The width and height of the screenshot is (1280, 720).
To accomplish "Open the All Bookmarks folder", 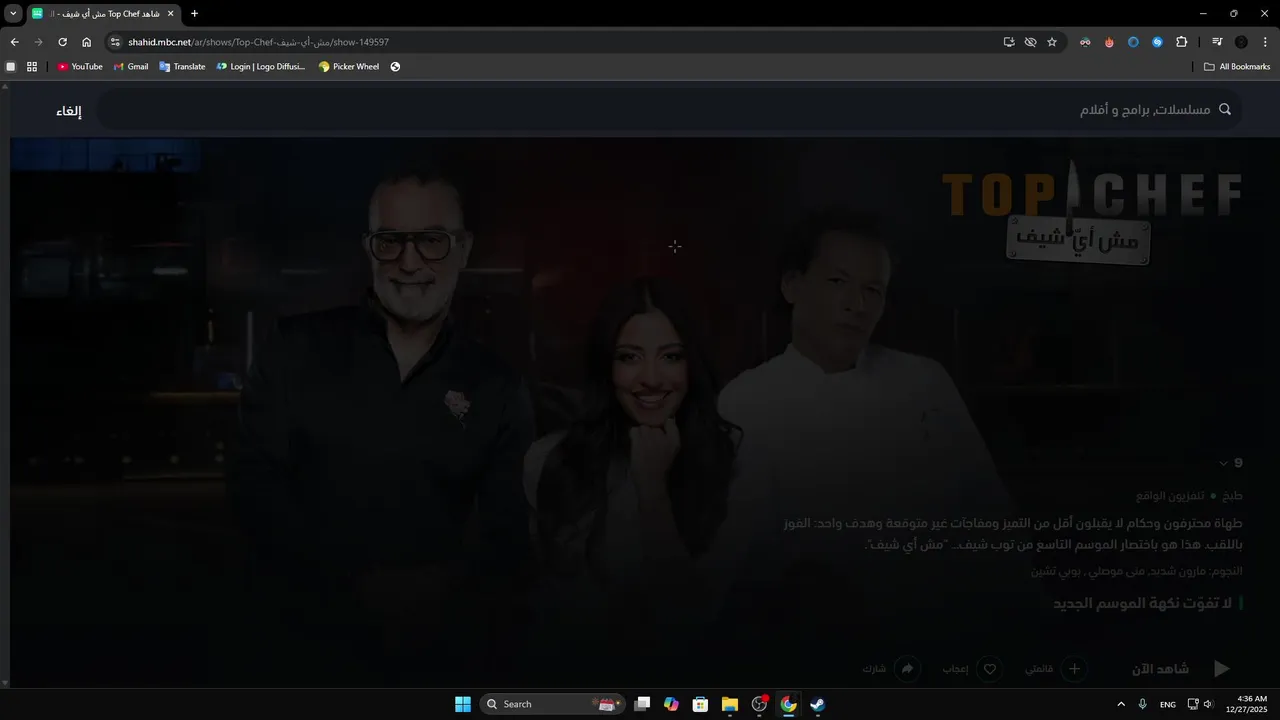I will coord(1237,67).
